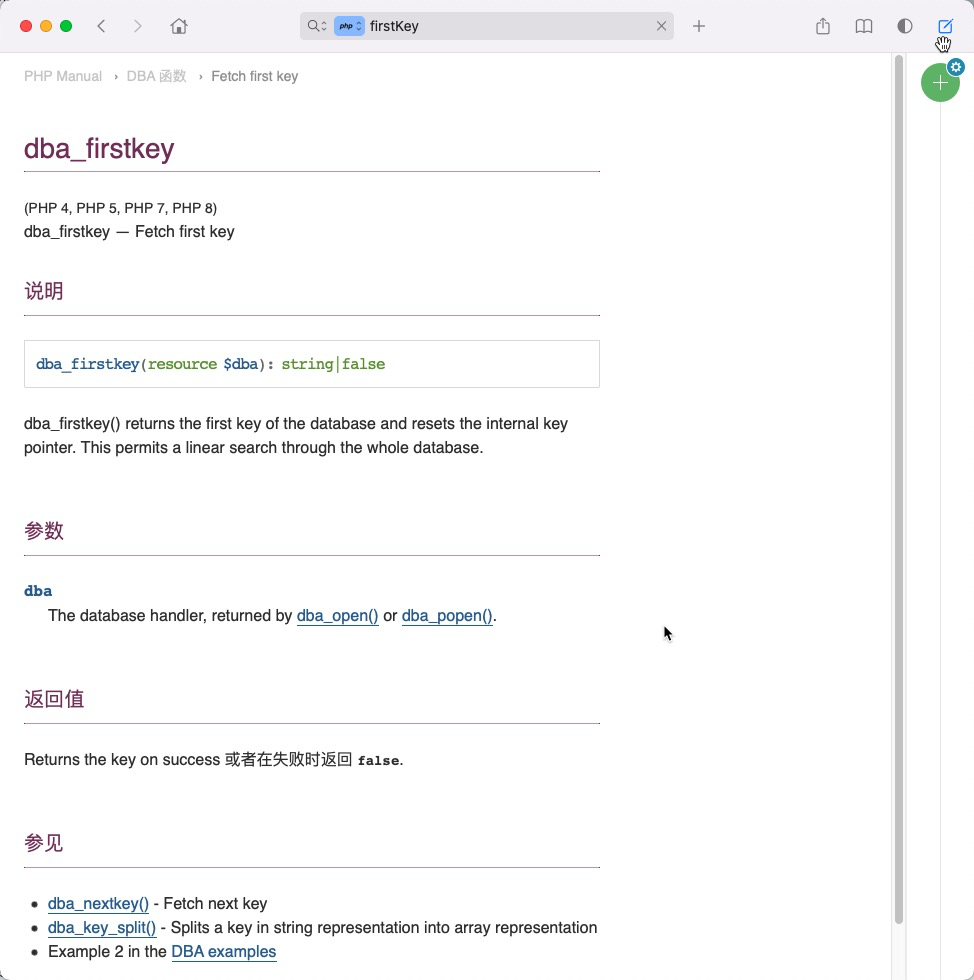Image resolution: width=974 pixels, height=980 pixels.
Task: Click the 参数 section heading
Action: click(44, 531)
